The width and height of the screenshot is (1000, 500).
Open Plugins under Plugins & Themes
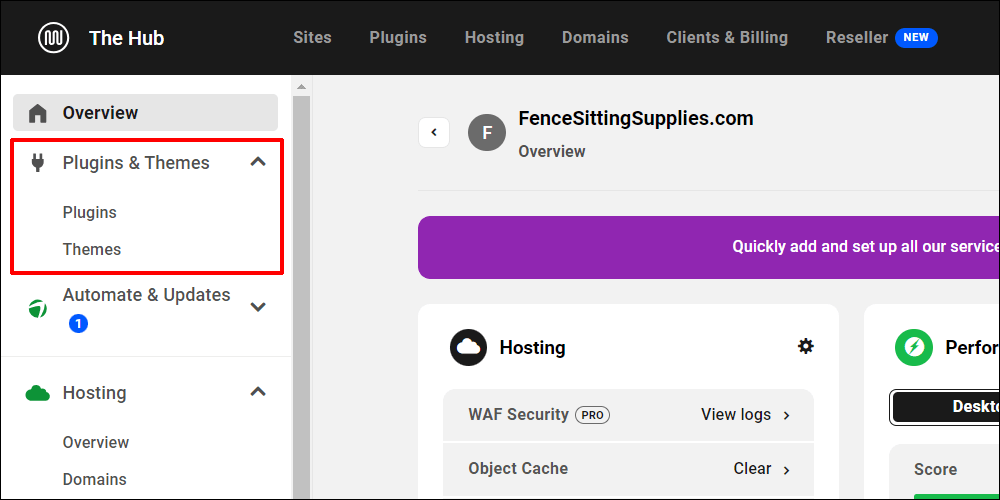click(89, 212)
